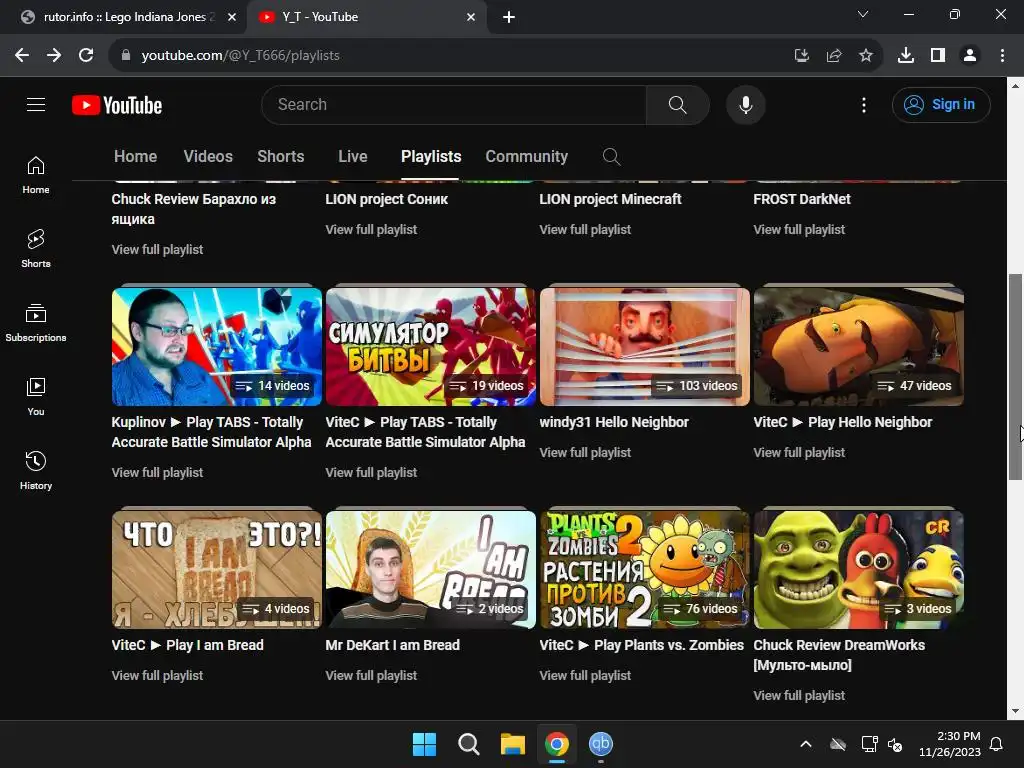Open ViteC Play I am Bread thumbnail
This screenshot has height=768, width=1024.
(x=217, y=569)
